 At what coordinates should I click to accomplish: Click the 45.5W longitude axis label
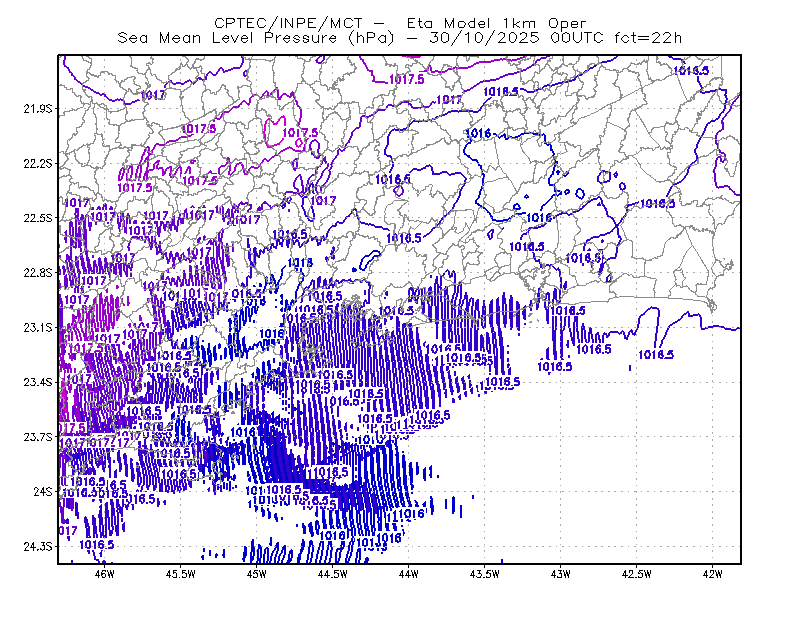click(x=181, y=574)
